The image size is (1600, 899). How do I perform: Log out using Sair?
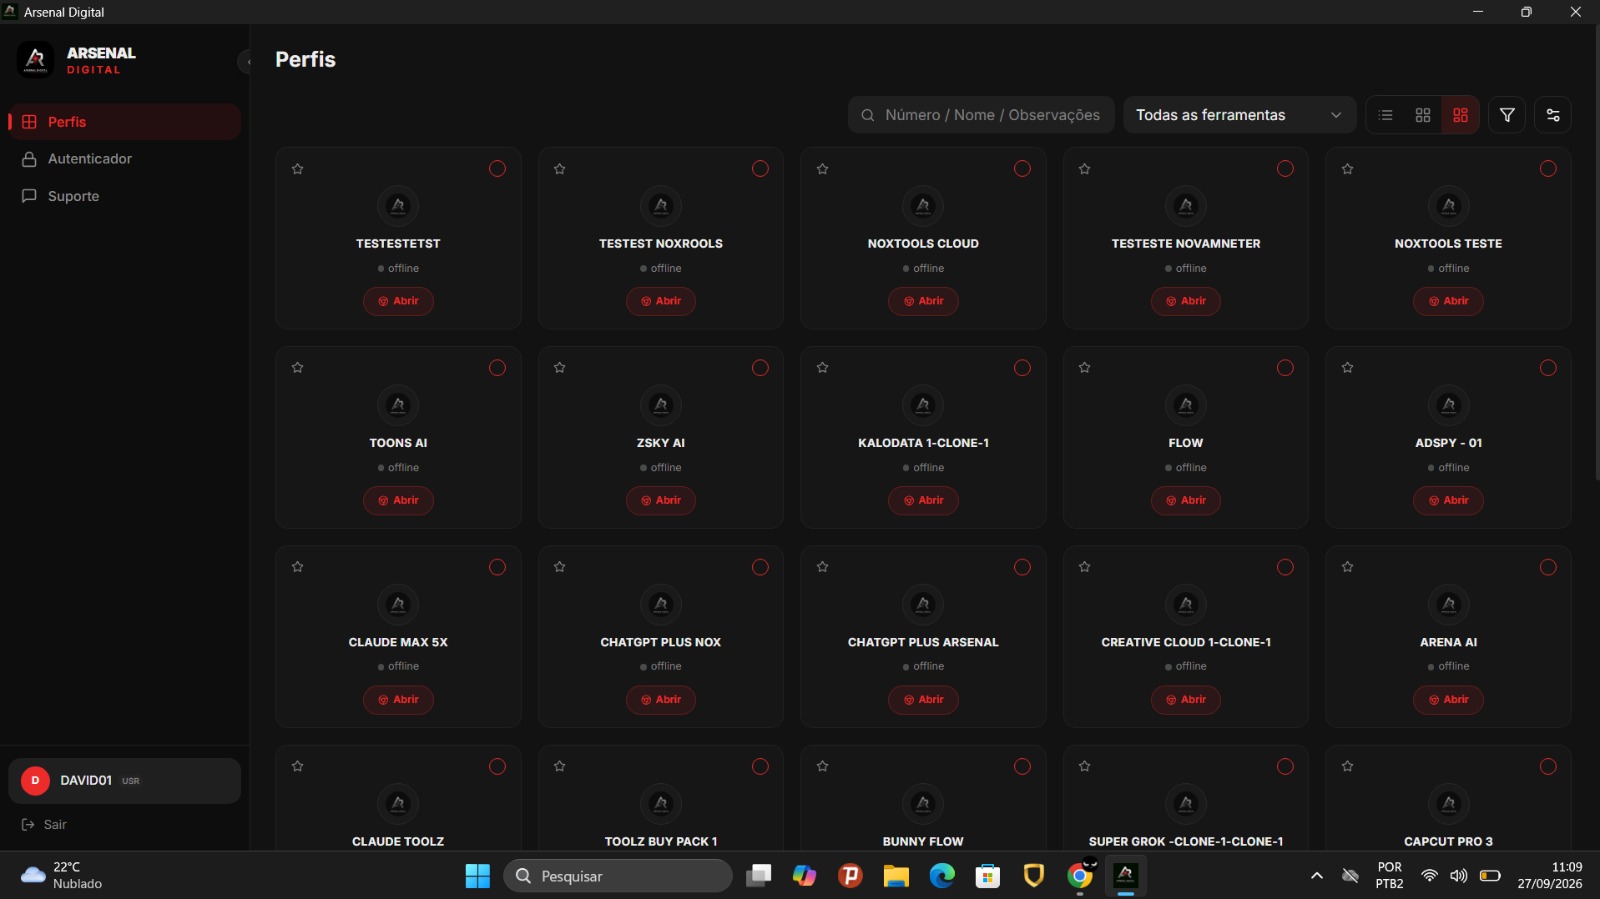[x=44, y=825]
